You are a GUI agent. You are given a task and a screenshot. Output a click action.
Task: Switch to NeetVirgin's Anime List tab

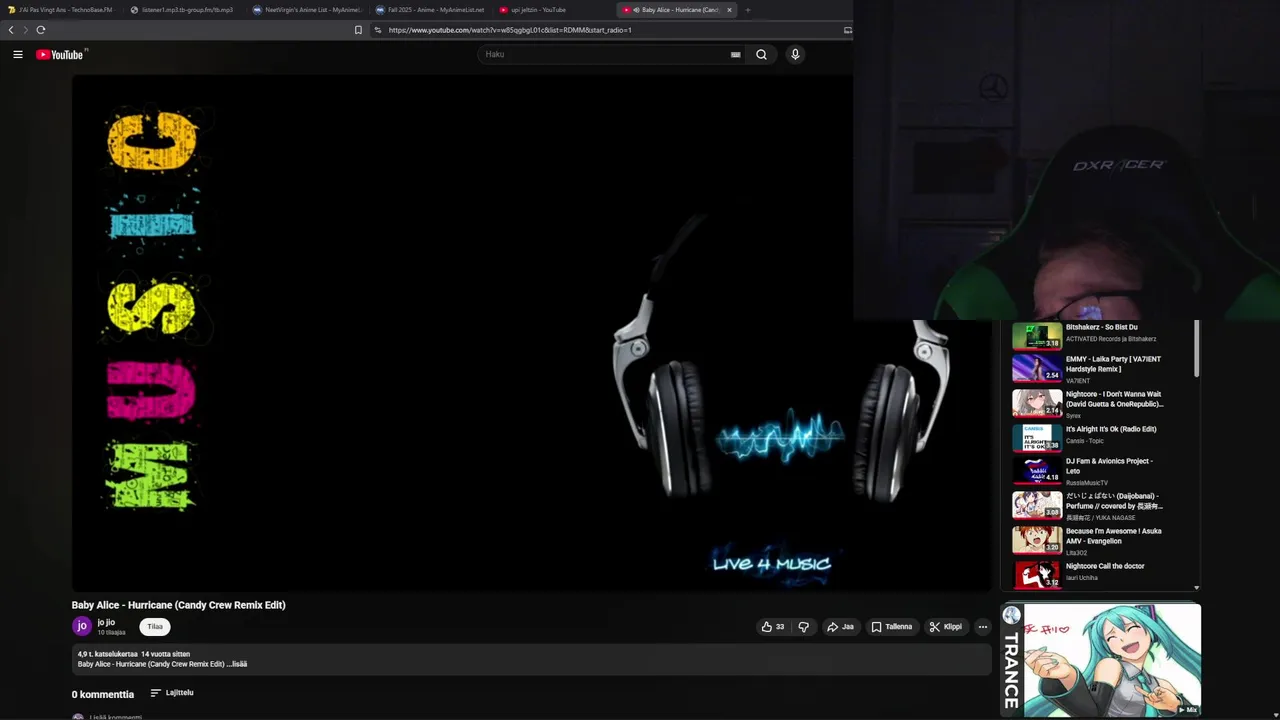307,10
